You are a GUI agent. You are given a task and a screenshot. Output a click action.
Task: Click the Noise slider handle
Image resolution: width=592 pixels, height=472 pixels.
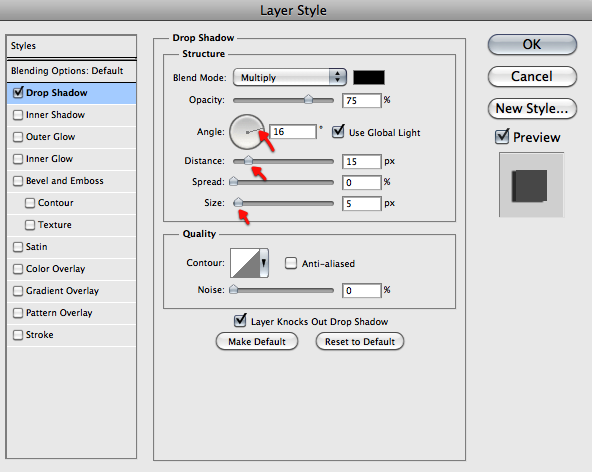234,290
